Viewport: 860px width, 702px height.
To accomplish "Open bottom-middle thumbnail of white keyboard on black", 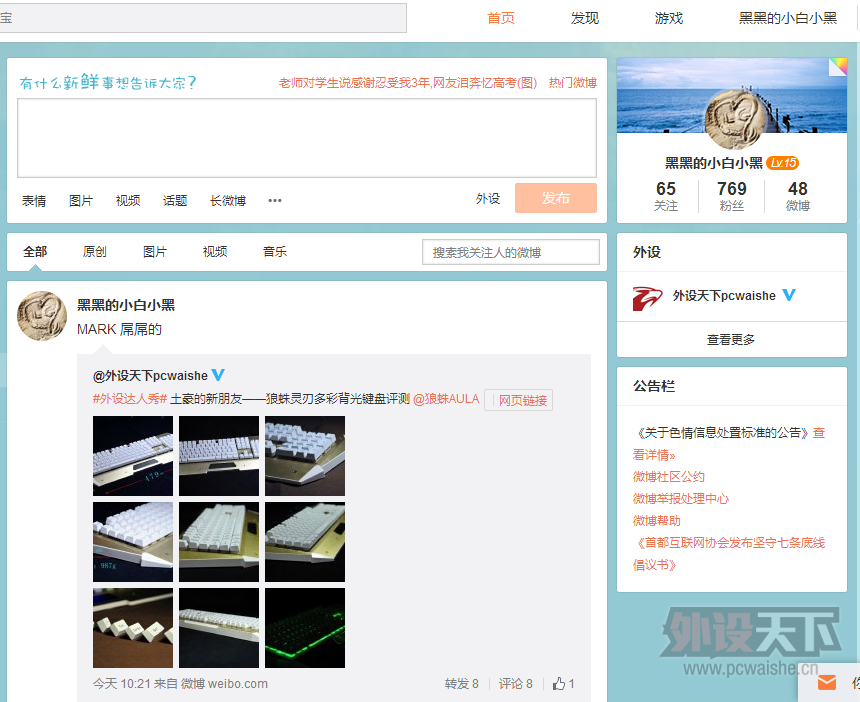I will point(219,628).
